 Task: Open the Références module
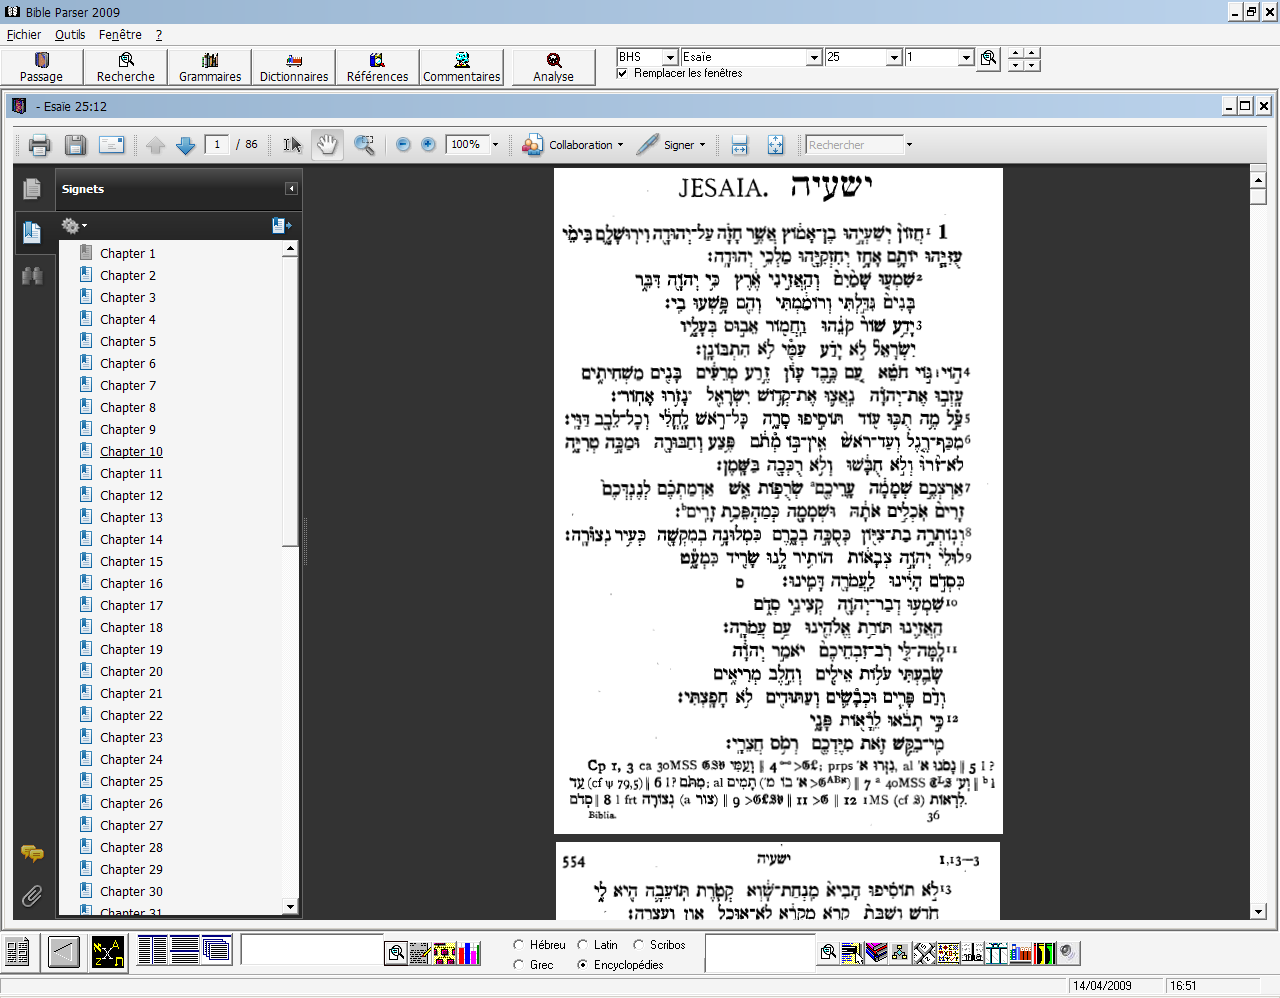378,67
